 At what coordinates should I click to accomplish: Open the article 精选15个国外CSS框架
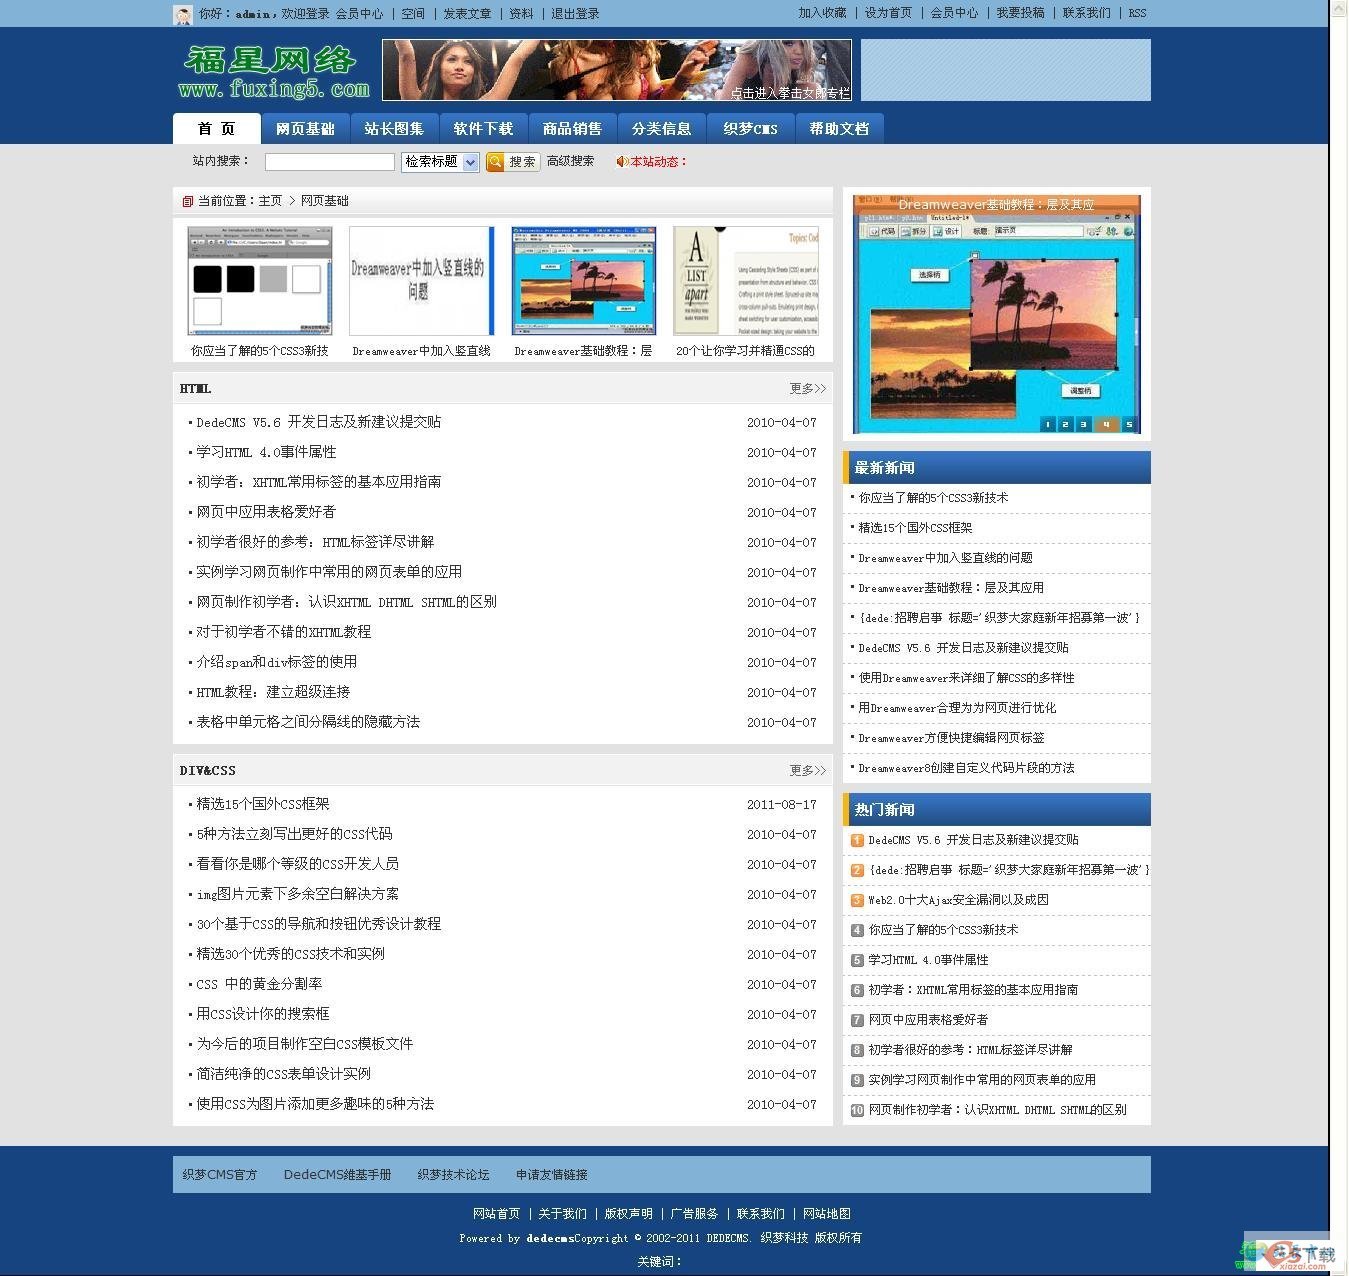pos(261,803)
